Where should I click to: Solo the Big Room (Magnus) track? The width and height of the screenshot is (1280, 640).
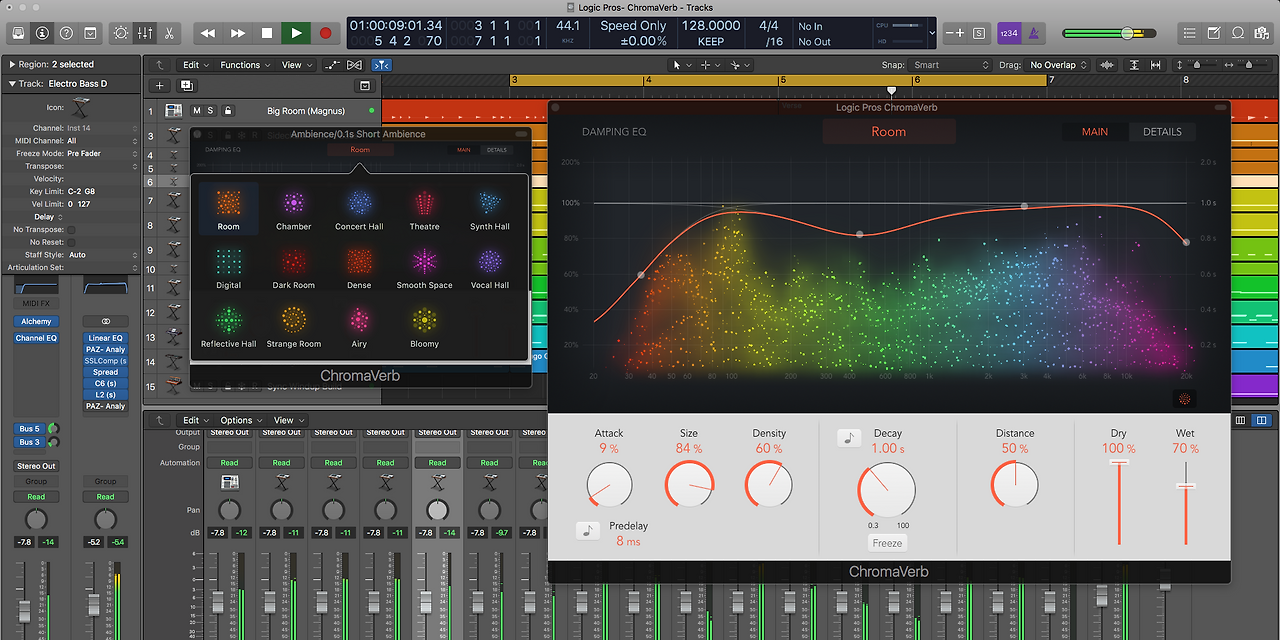[x=210, y=111]
